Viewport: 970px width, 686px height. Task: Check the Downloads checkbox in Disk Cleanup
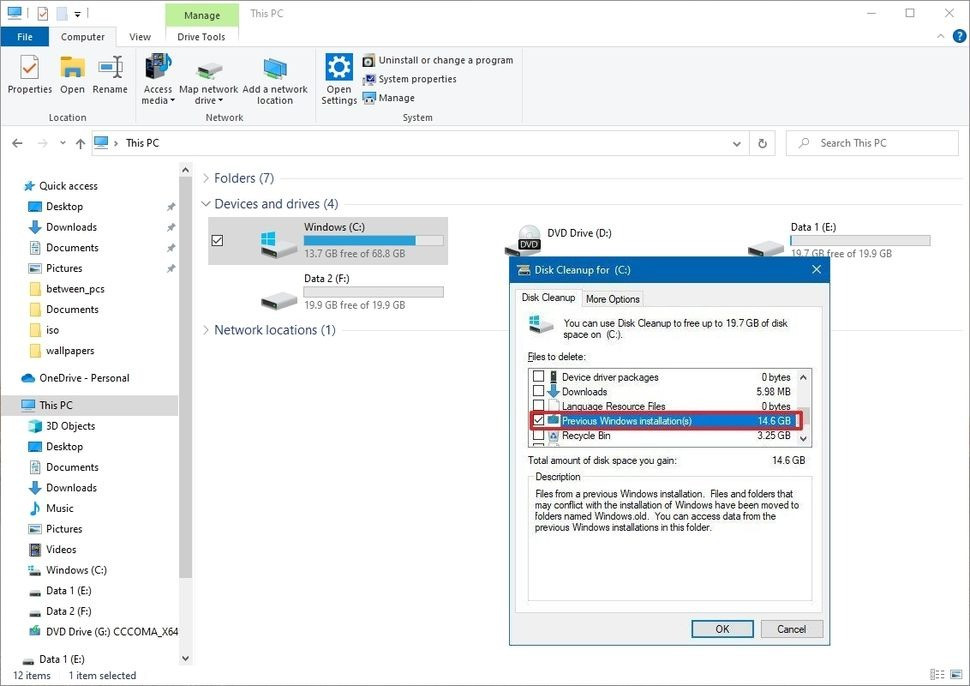tap(539, 391)
